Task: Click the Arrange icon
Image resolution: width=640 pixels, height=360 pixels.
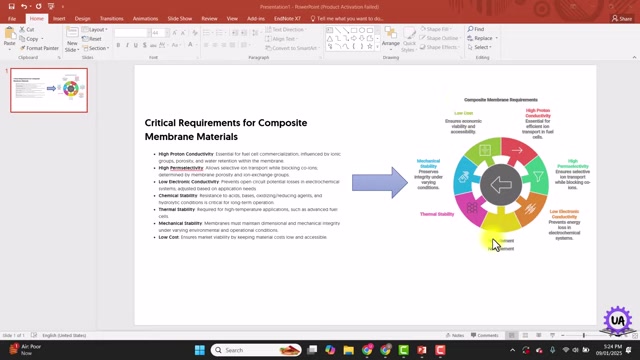Action: [391, 34]
